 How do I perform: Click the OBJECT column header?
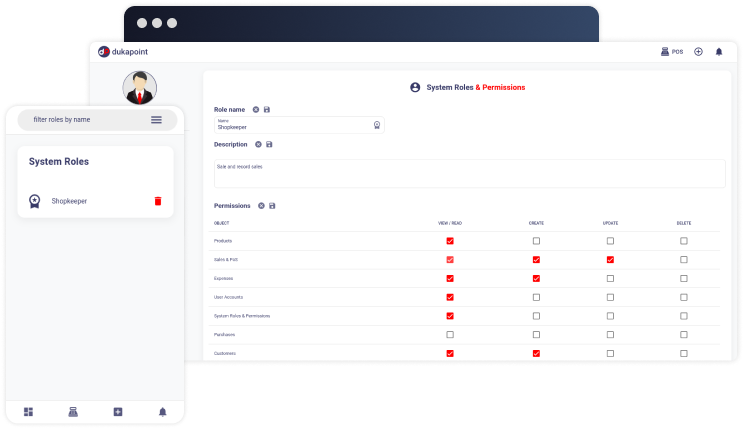[x=222, y=223]
